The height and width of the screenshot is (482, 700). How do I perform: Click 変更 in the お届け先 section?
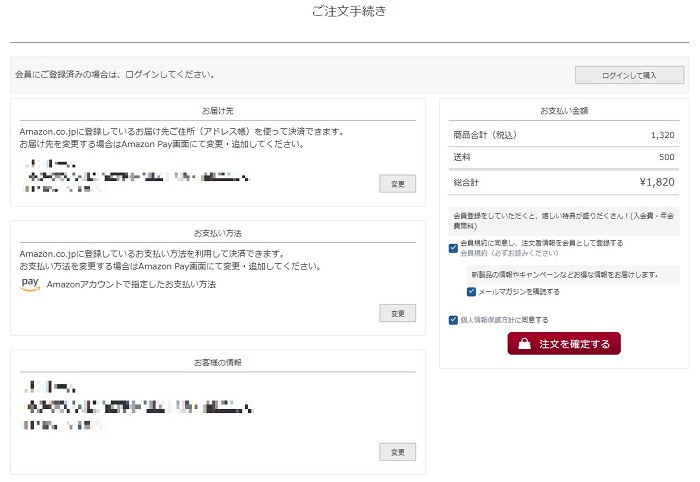[397, 183]
